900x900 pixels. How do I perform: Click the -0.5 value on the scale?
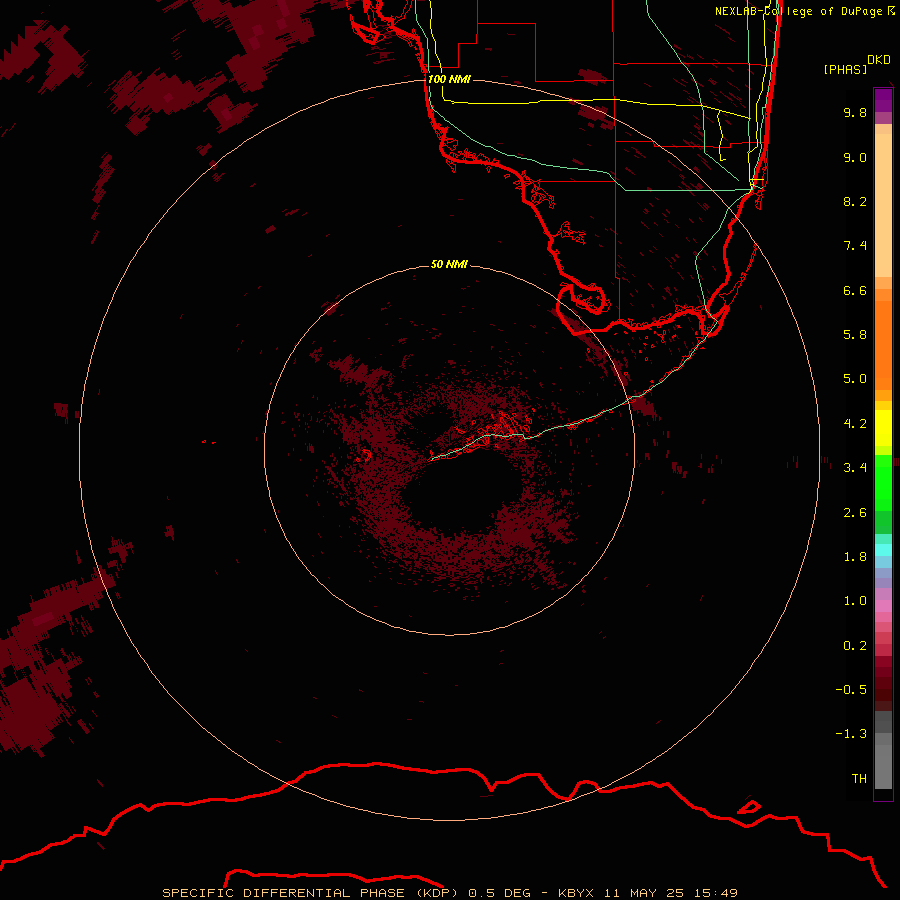pyautogui.click(x=851, y=690)
